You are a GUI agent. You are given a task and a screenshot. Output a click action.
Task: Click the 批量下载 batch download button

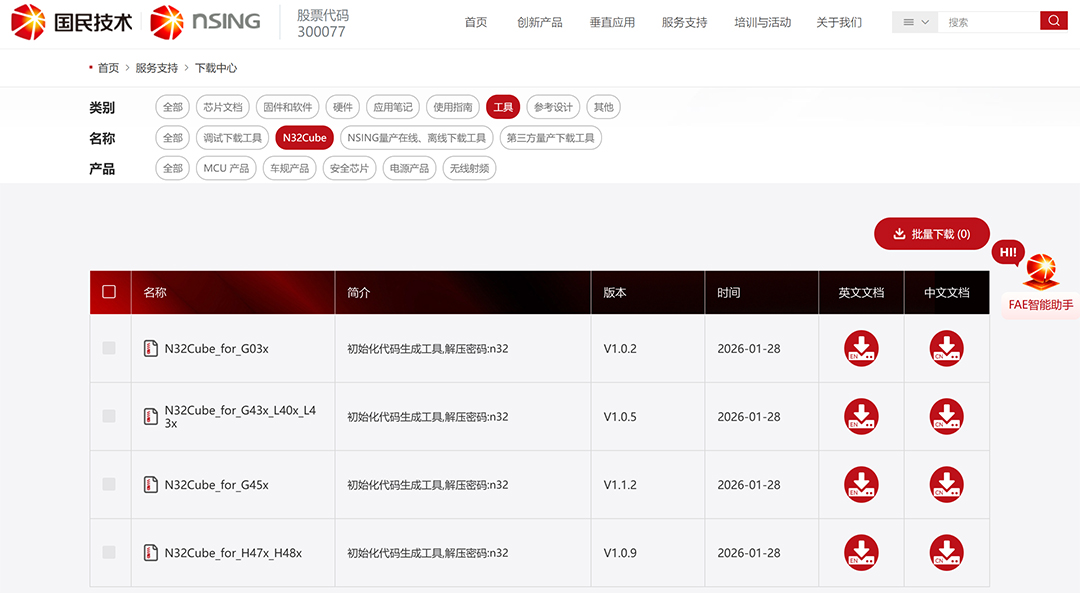tap(931, 233)
